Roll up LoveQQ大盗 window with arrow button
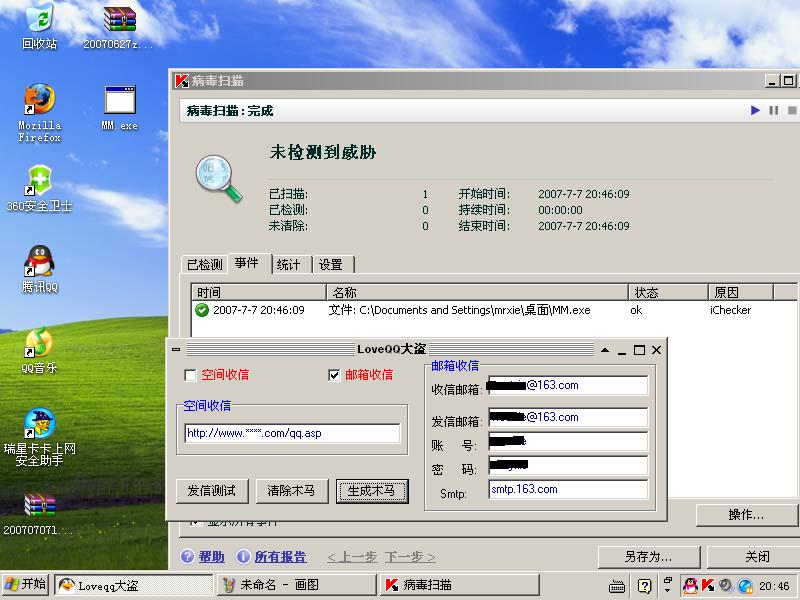This screenshot has width=800, height=600. [605, 350]
